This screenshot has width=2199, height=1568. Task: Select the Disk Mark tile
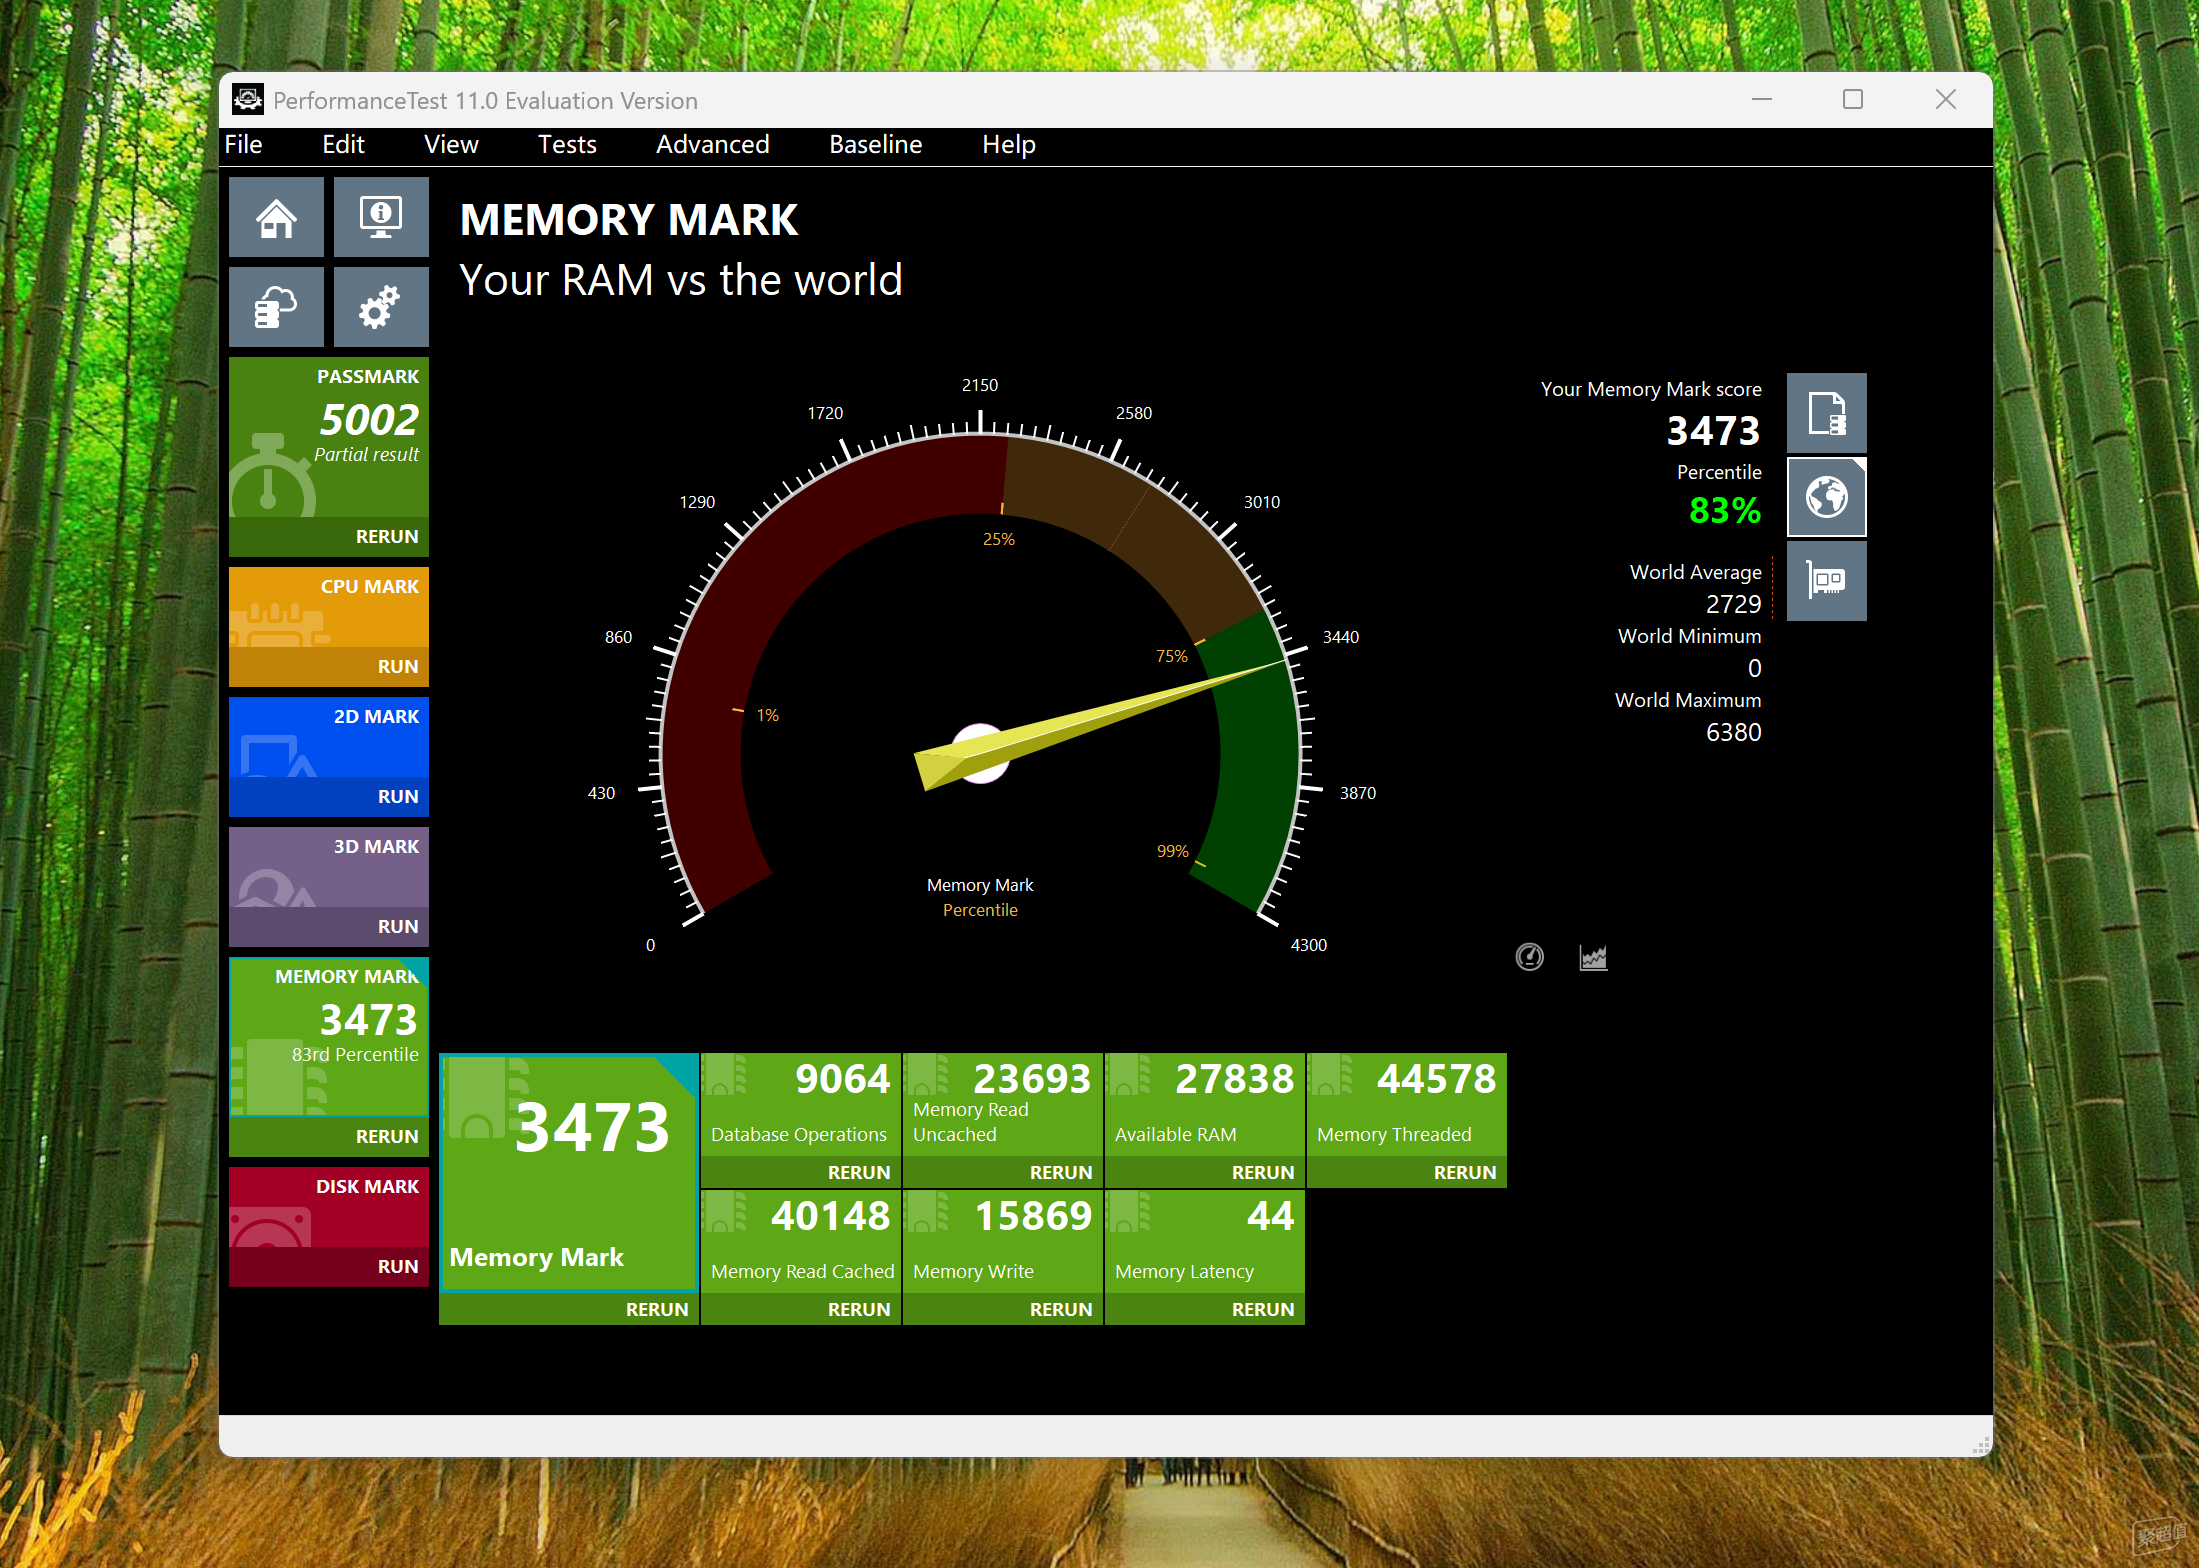click(x=329, y=1208)
